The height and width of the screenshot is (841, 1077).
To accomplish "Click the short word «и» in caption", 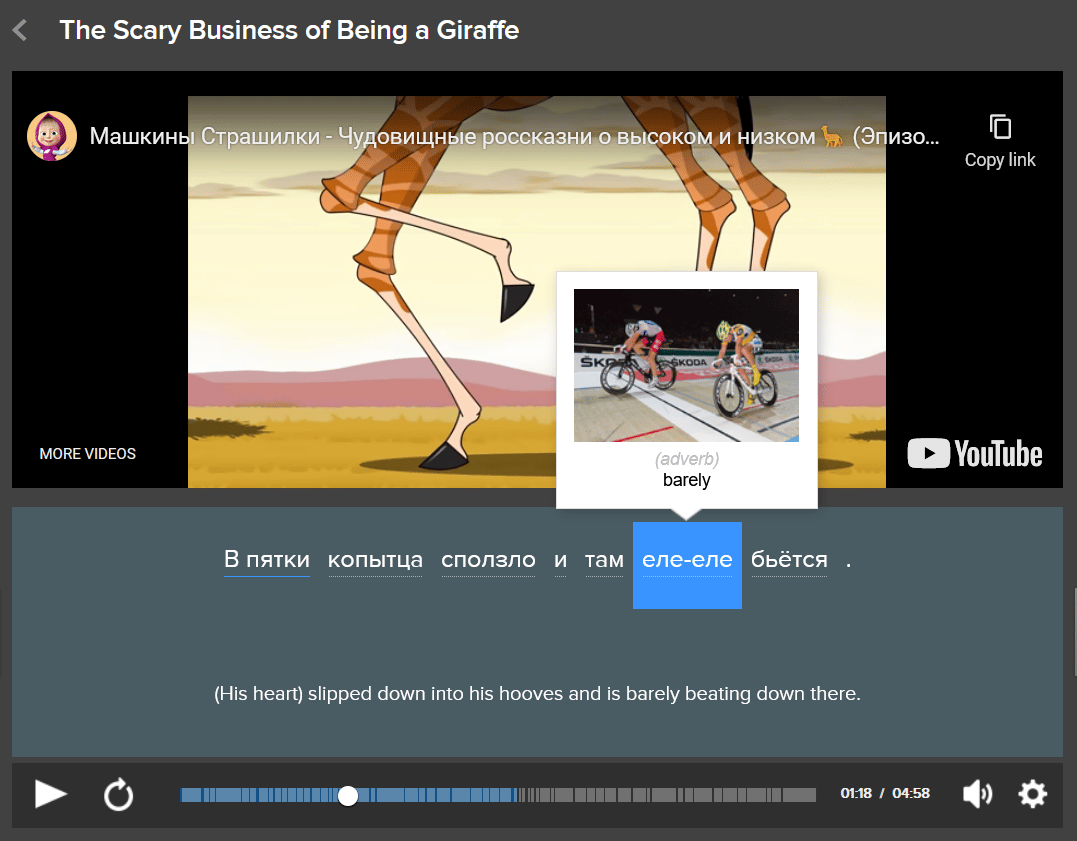I will (x=560, y=560).
